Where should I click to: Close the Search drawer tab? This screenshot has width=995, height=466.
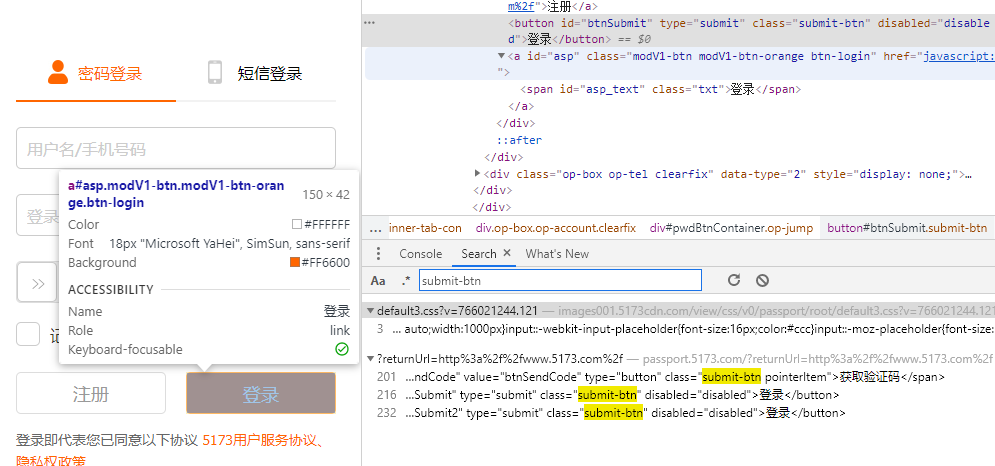coord(507,253)
